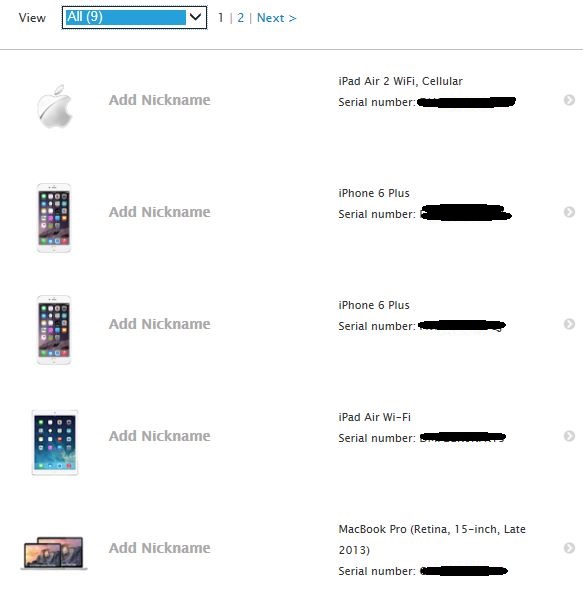This screenshot has width=583, height=610.
Task: Add Nickname for first iPhone 6 Plus
Action: 159,212
